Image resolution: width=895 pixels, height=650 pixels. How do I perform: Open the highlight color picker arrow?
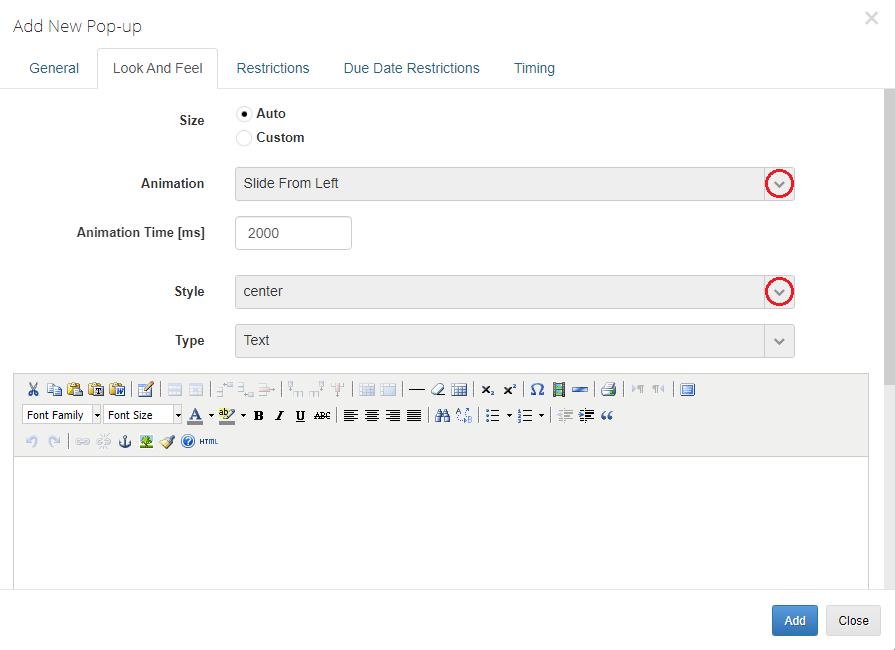[x=243, y=415]
